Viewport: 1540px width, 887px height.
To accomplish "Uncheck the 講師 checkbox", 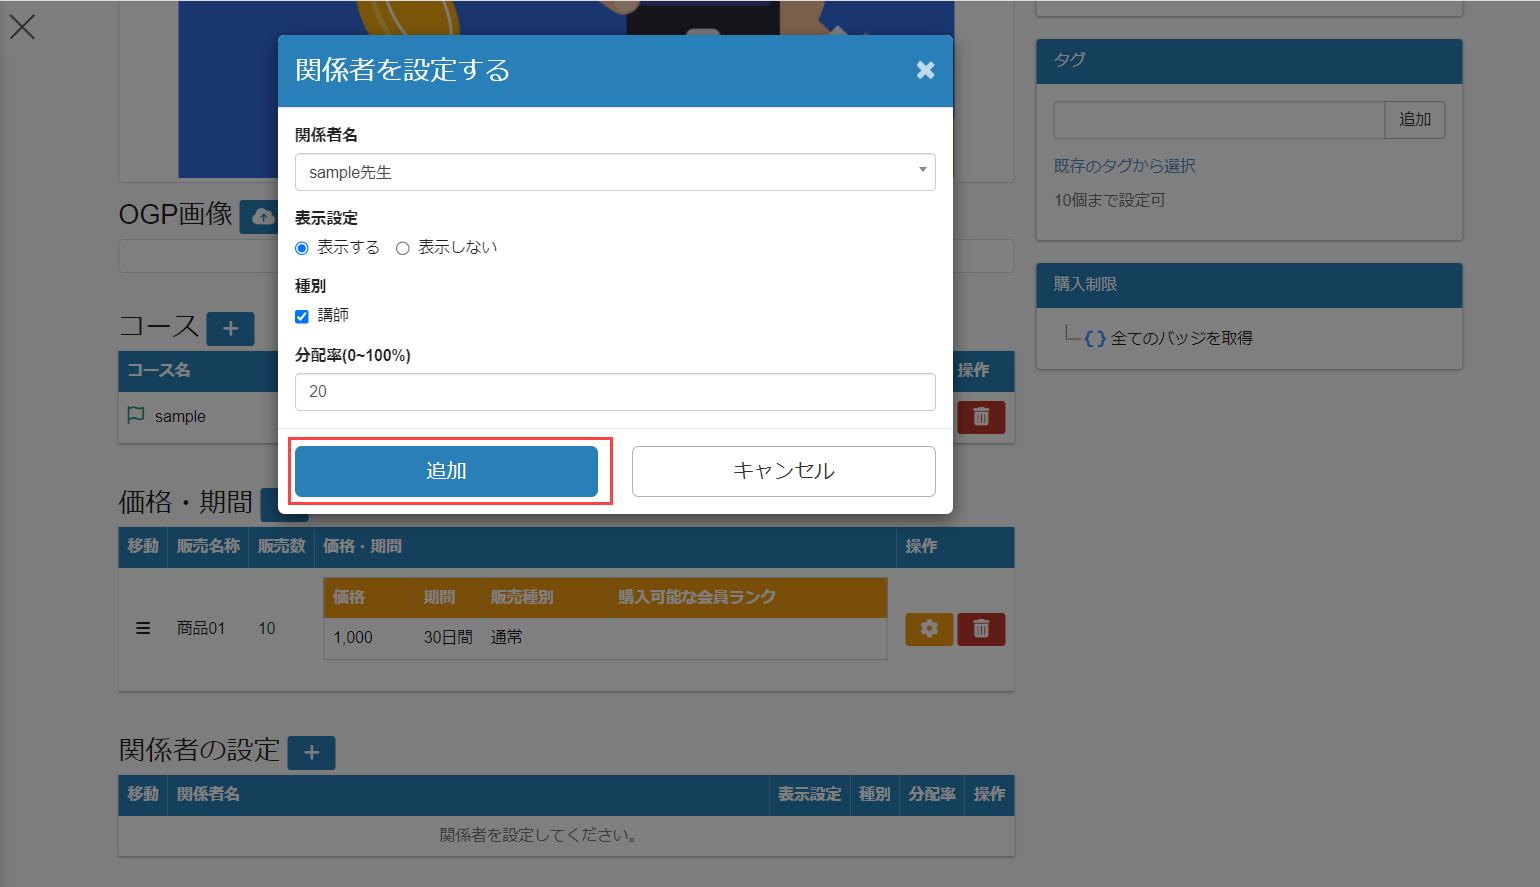I will click(302, 316).
